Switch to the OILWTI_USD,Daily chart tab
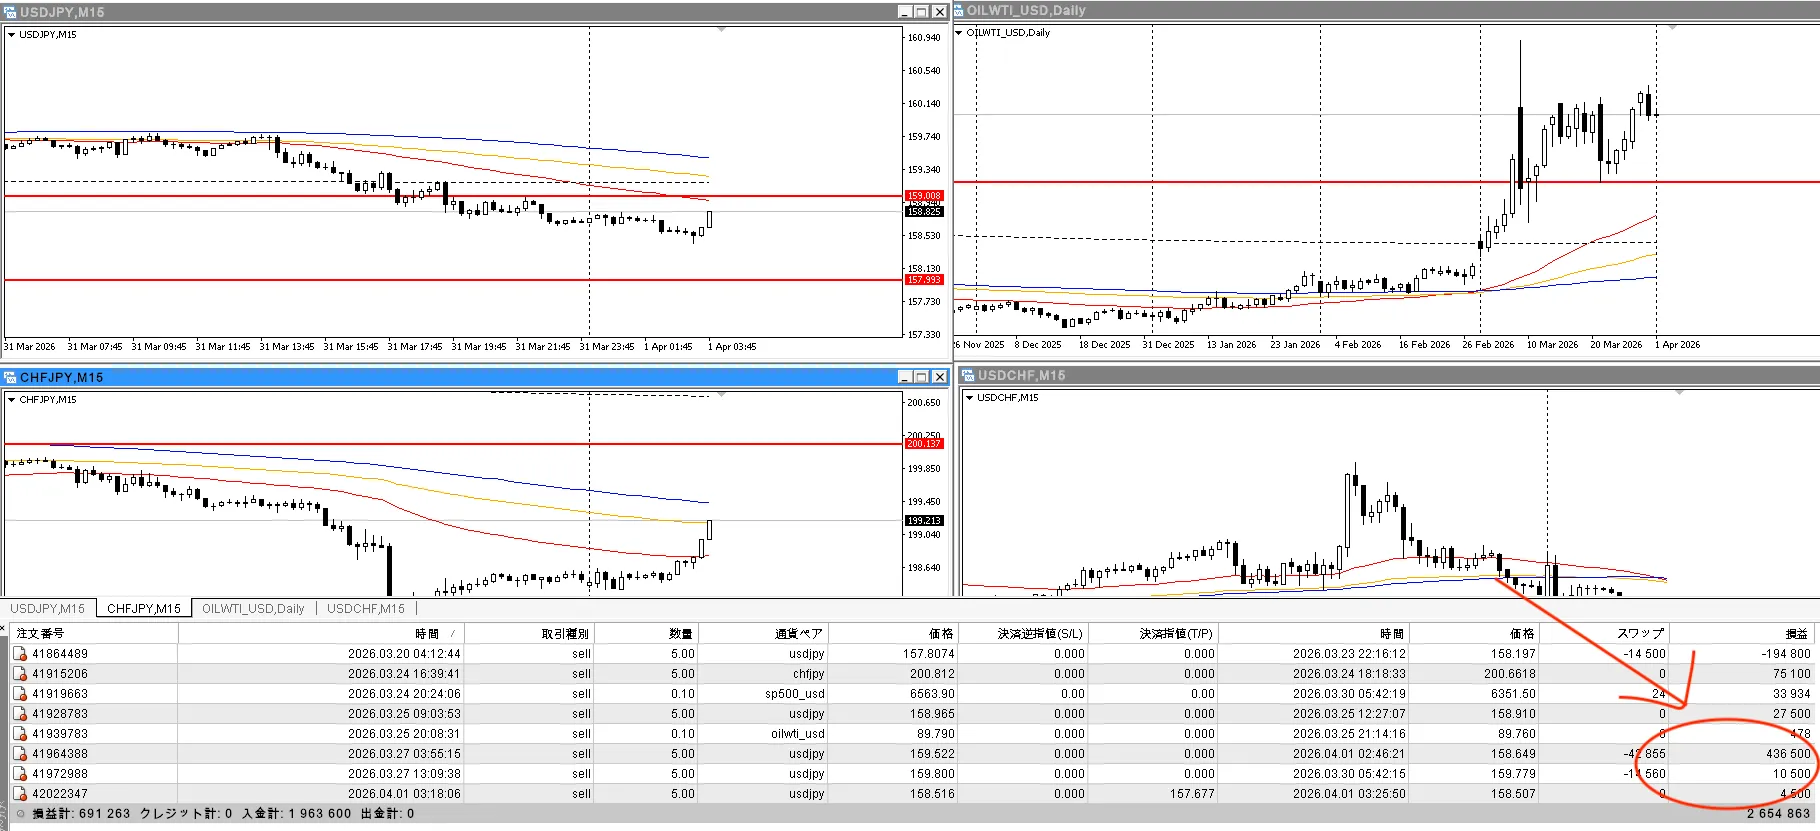 (253, 608)
